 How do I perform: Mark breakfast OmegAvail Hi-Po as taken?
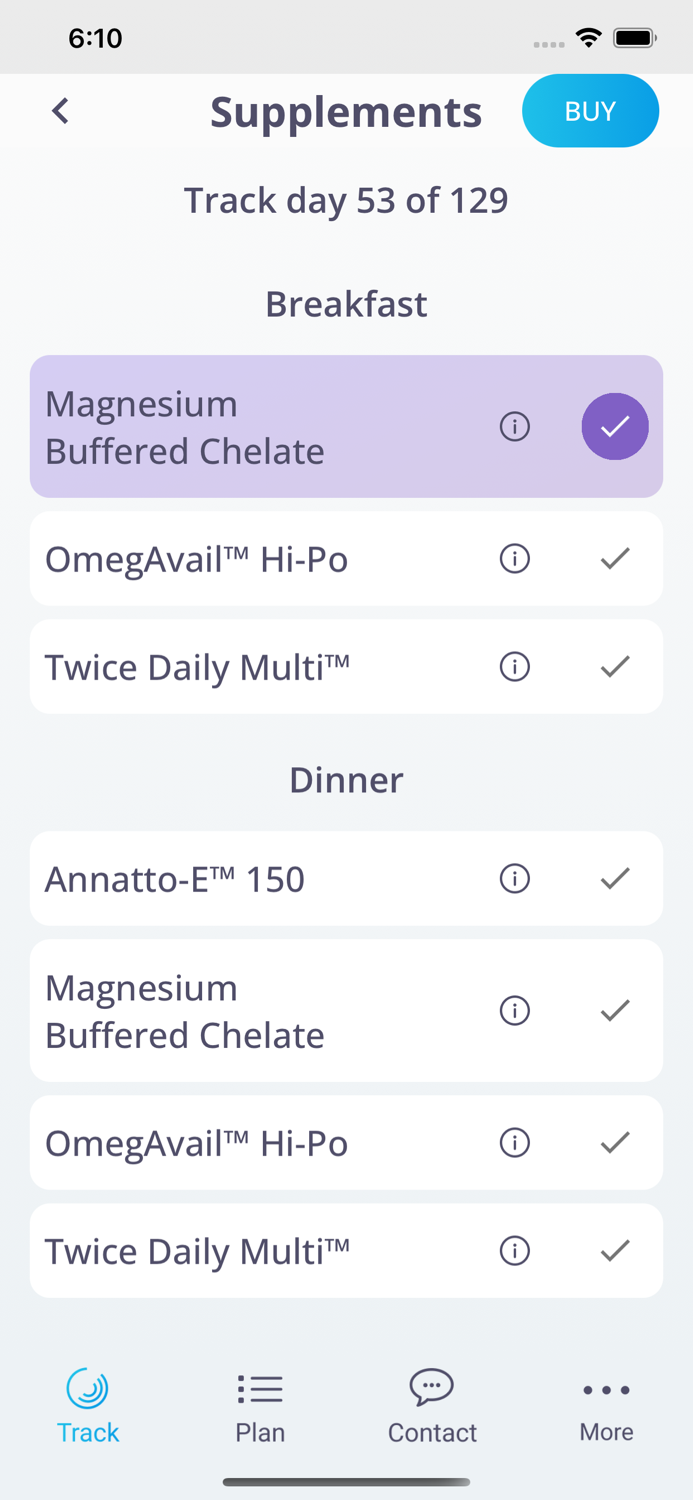[x=615, y=559]
